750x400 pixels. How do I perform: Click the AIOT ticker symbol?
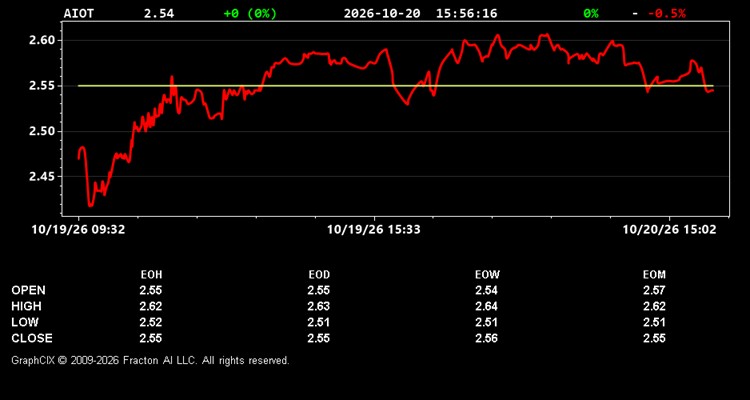click(79, 13)
